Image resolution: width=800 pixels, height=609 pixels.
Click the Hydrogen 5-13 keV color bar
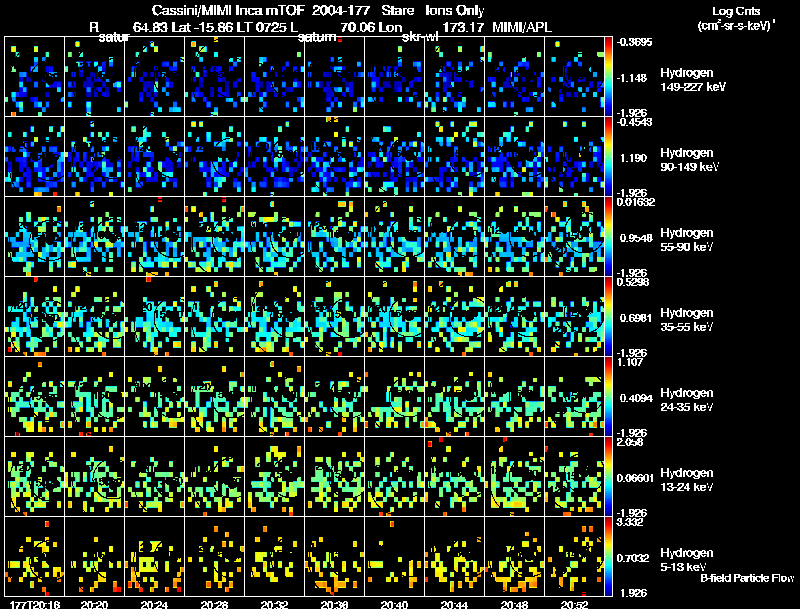608,557
